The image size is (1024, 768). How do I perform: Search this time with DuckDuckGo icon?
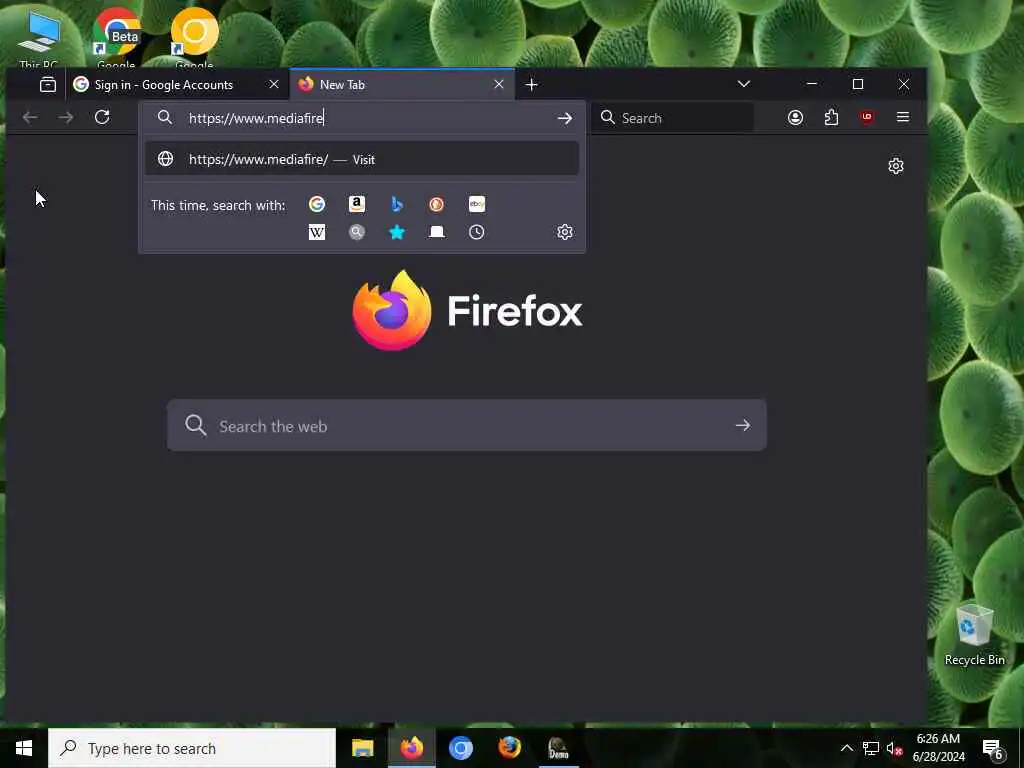pos(436,204)
